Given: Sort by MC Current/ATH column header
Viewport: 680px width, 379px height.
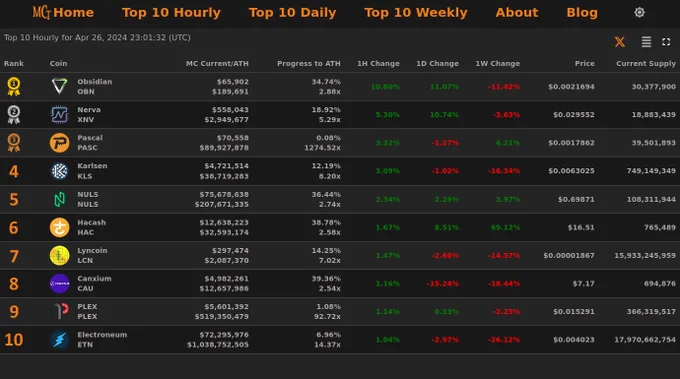Looking at the screenshot, I should (x=217, y=63).
